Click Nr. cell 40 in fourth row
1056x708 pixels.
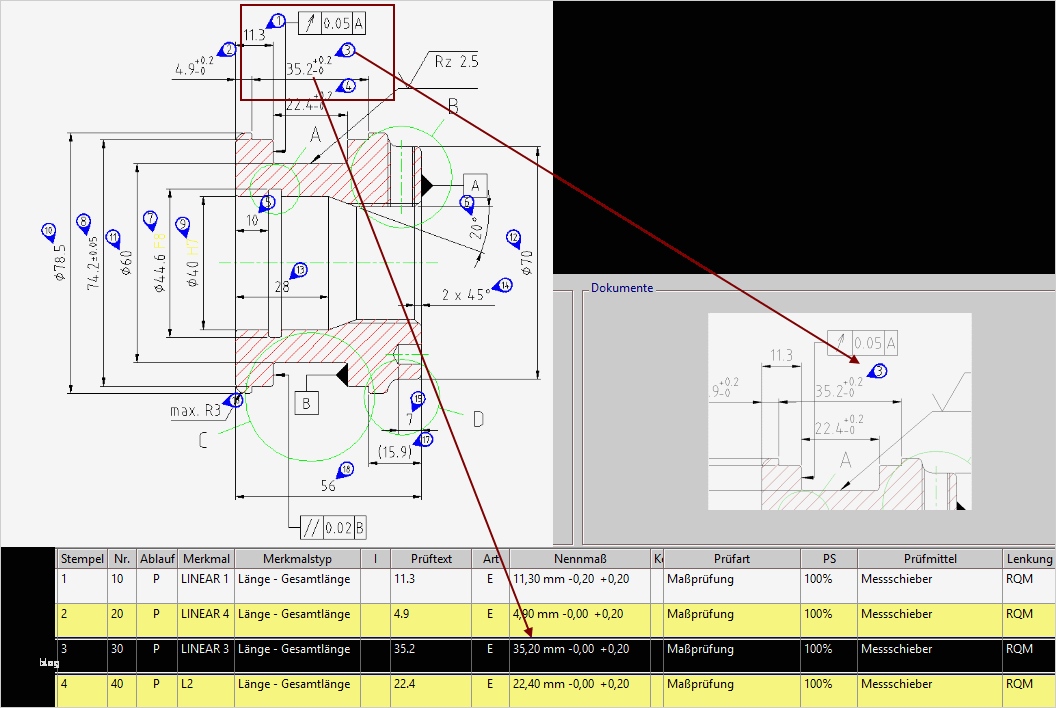point(122,690)
